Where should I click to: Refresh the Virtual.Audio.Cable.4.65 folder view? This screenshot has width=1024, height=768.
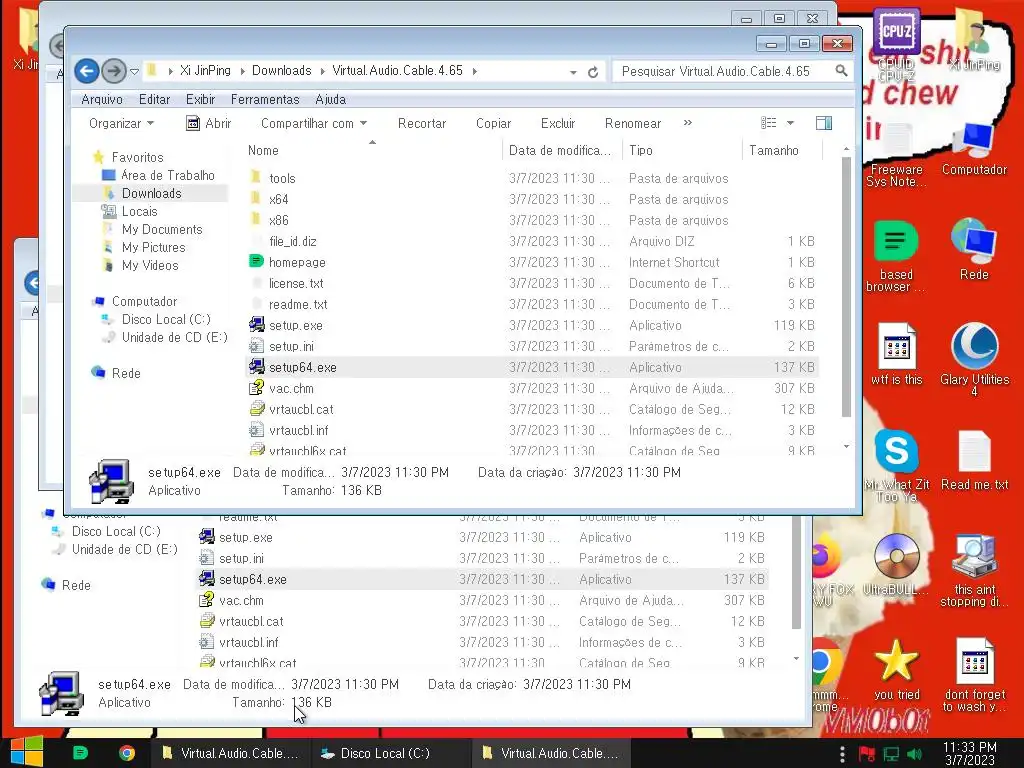pos(593,72)
